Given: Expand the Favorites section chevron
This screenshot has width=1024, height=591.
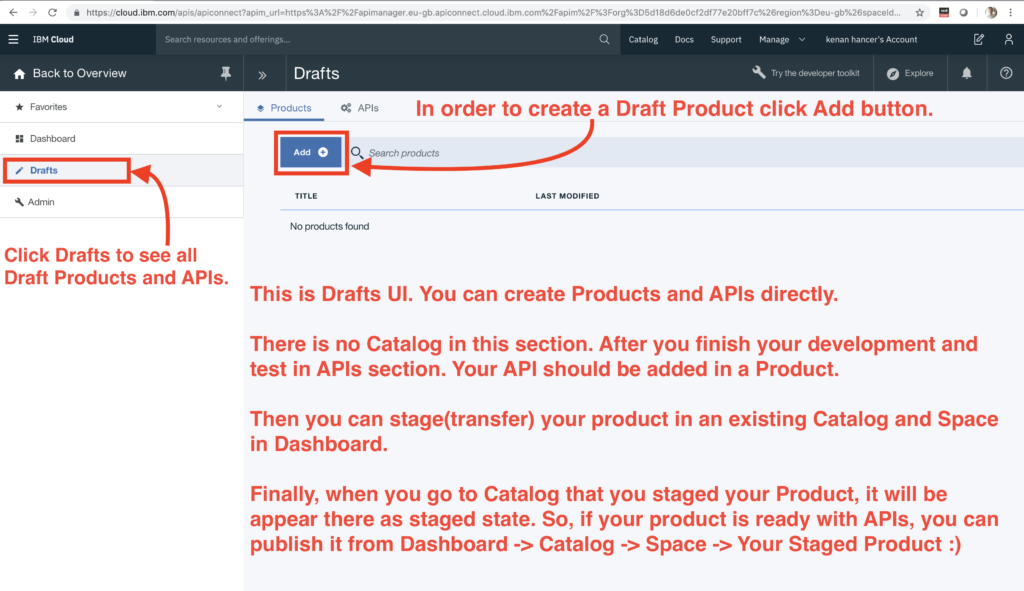Looking at the screenshot, I should [219, 106].
